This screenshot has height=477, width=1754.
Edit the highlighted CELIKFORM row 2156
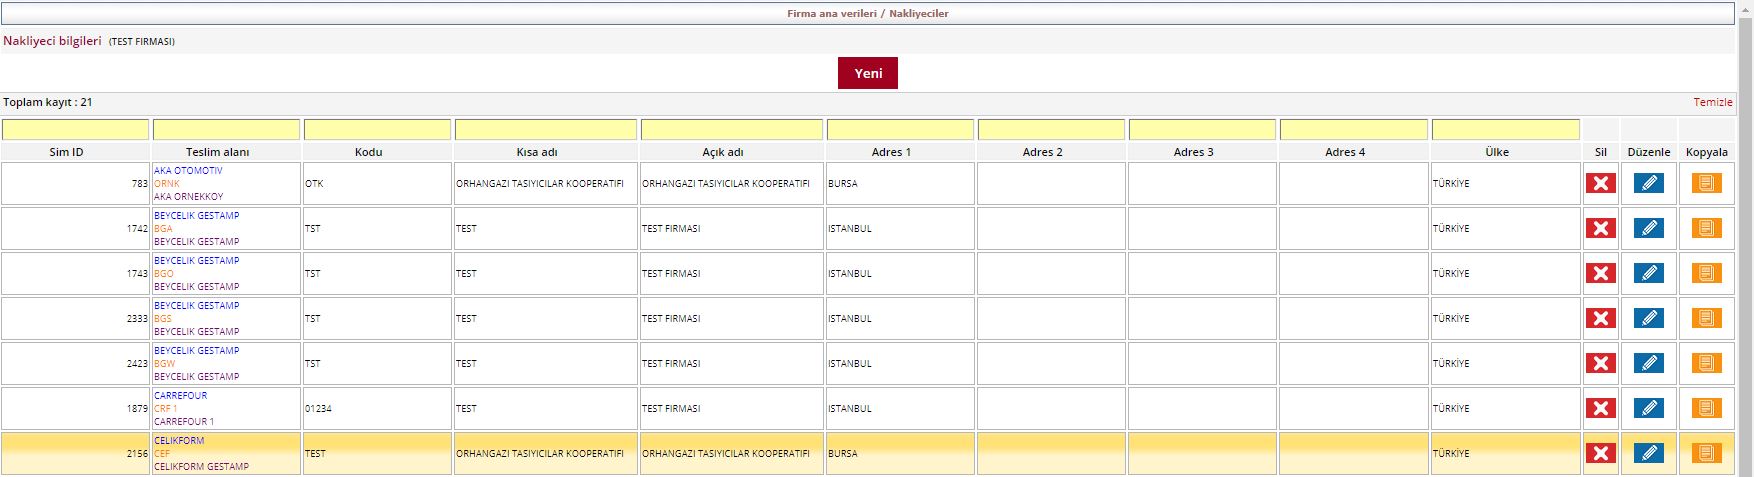1648,453
